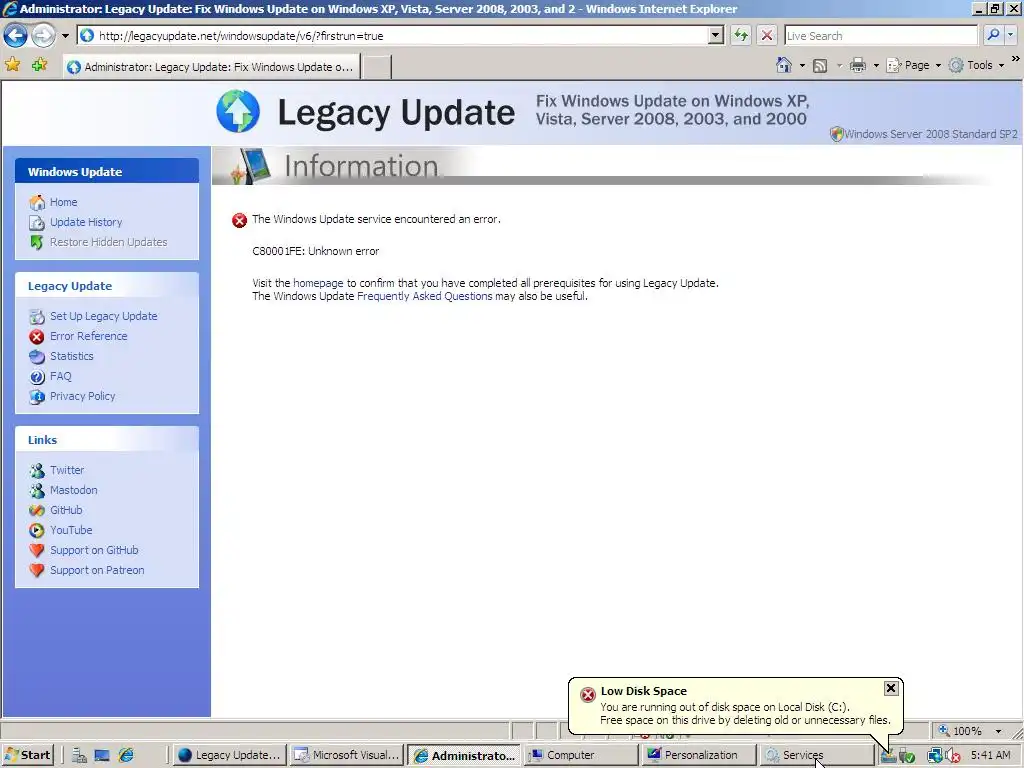Open the search provider options dropdown
Screen dimensions: 1024x768
tap(1010, 35)
